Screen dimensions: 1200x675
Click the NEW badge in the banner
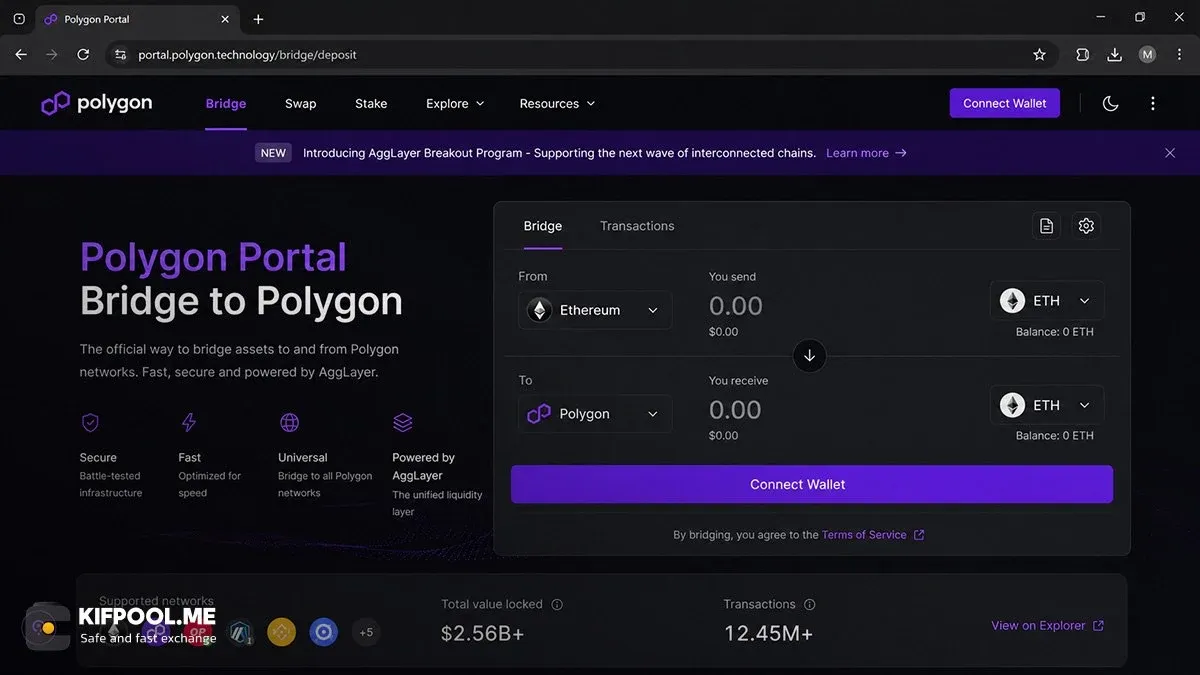click(273, 153)
